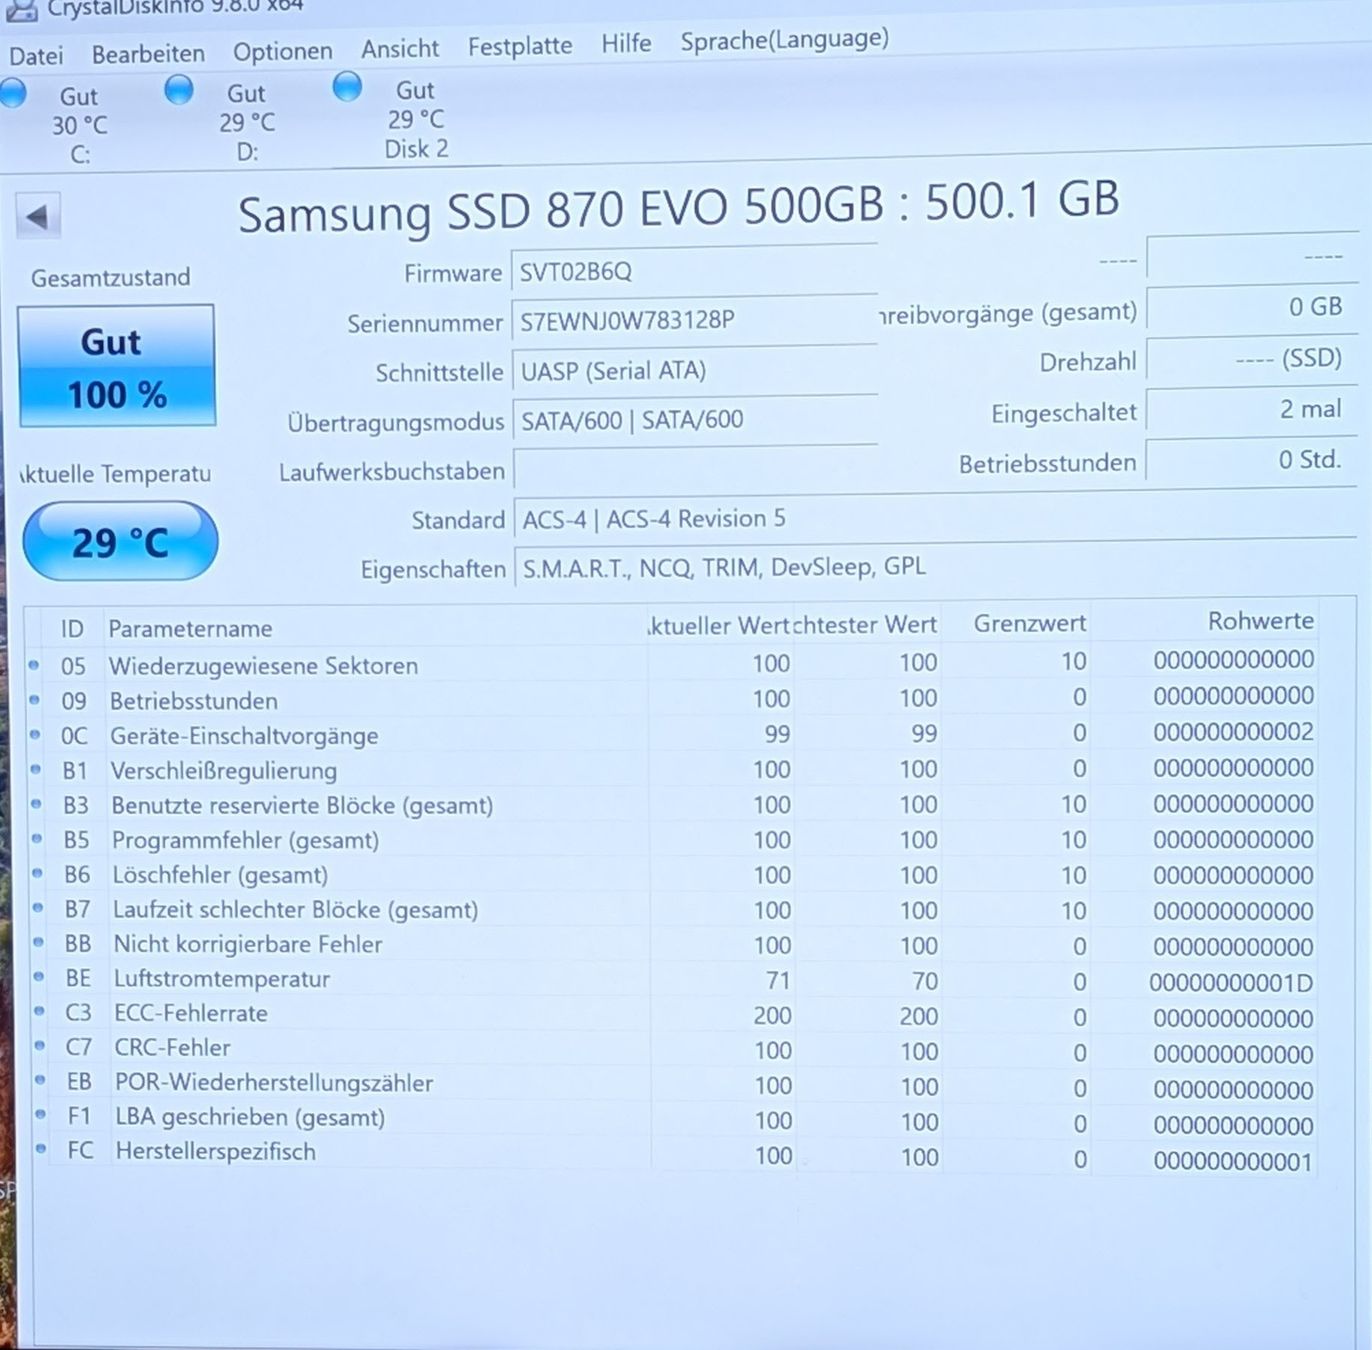Click the Übertragungsmodus field SATA/600
Screen dimensions: 1372x1350
pos(694,420)
